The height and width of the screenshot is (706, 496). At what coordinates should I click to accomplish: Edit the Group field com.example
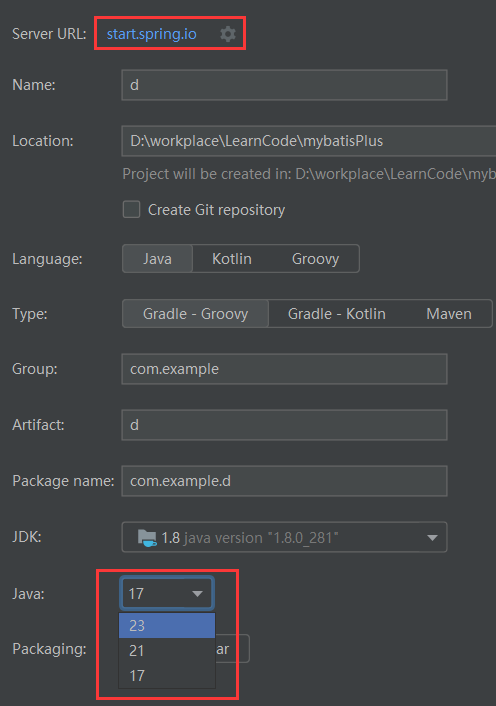coord(284,369)
